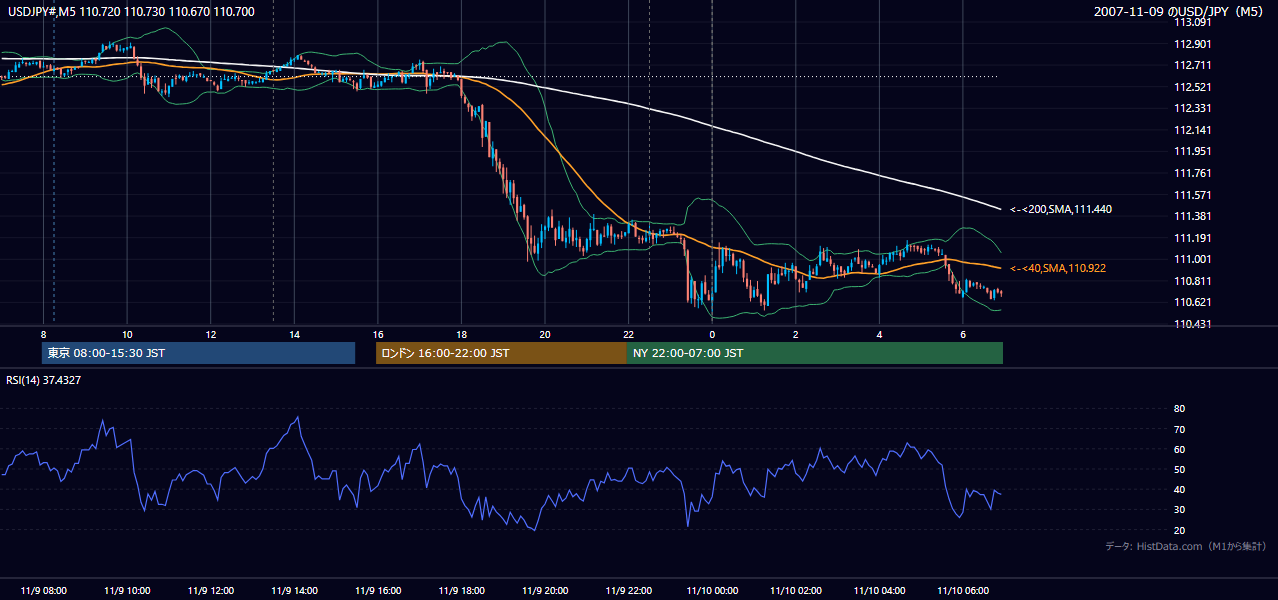Click hour label 2 under price chart
Image resolution: width=1278 pixels, height=600 pixels.
(x=796, y=334)
